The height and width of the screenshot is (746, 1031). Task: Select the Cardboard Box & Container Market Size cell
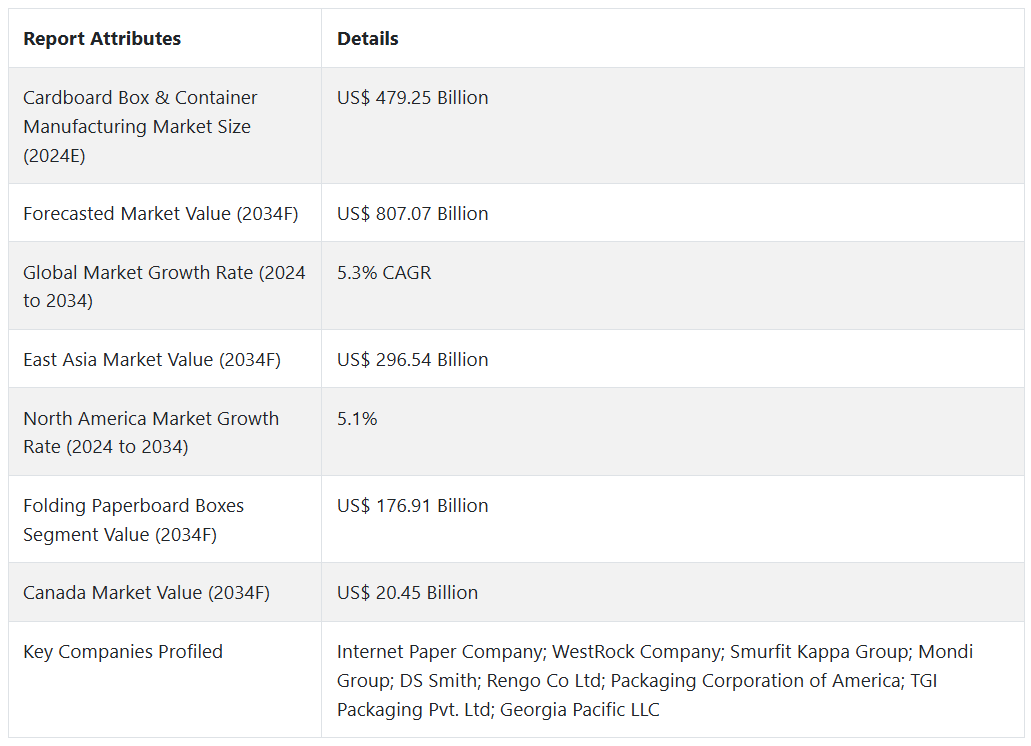(140, 126)
